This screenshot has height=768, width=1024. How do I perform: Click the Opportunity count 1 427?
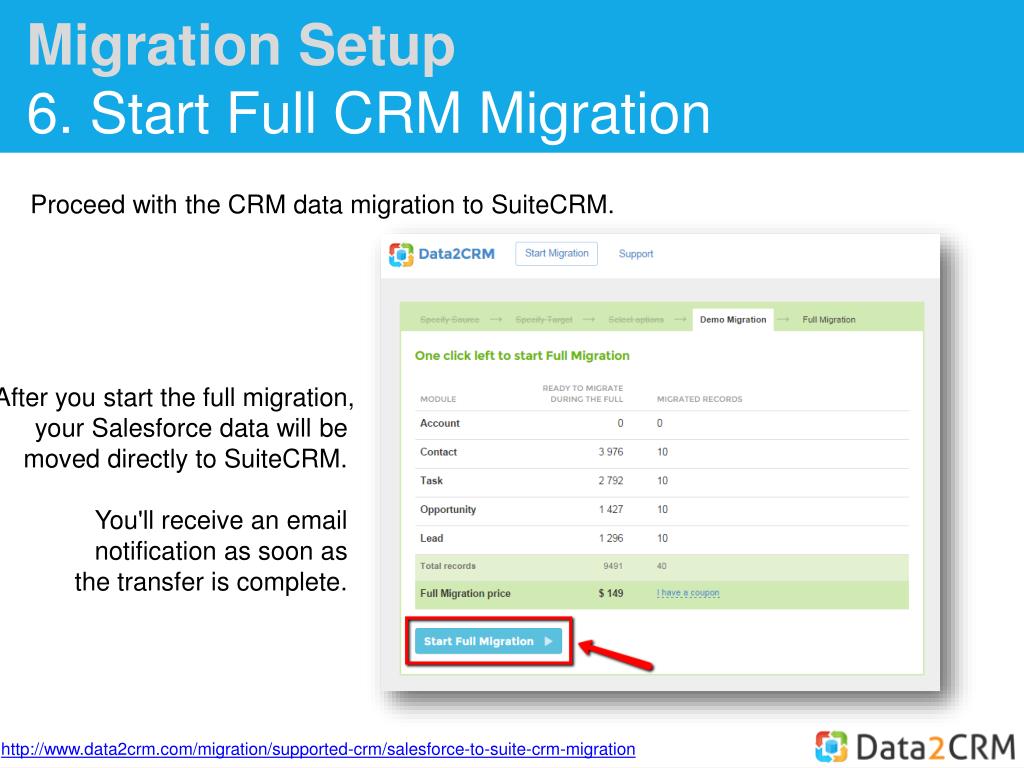pyautogui.click(x=611, y=509)
